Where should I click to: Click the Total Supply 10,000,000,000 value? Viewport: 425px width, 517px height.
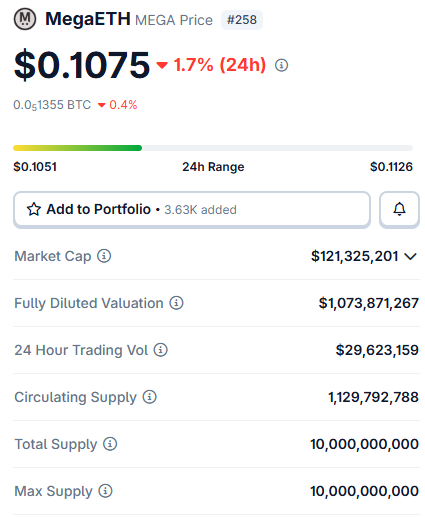click(364, 444)
